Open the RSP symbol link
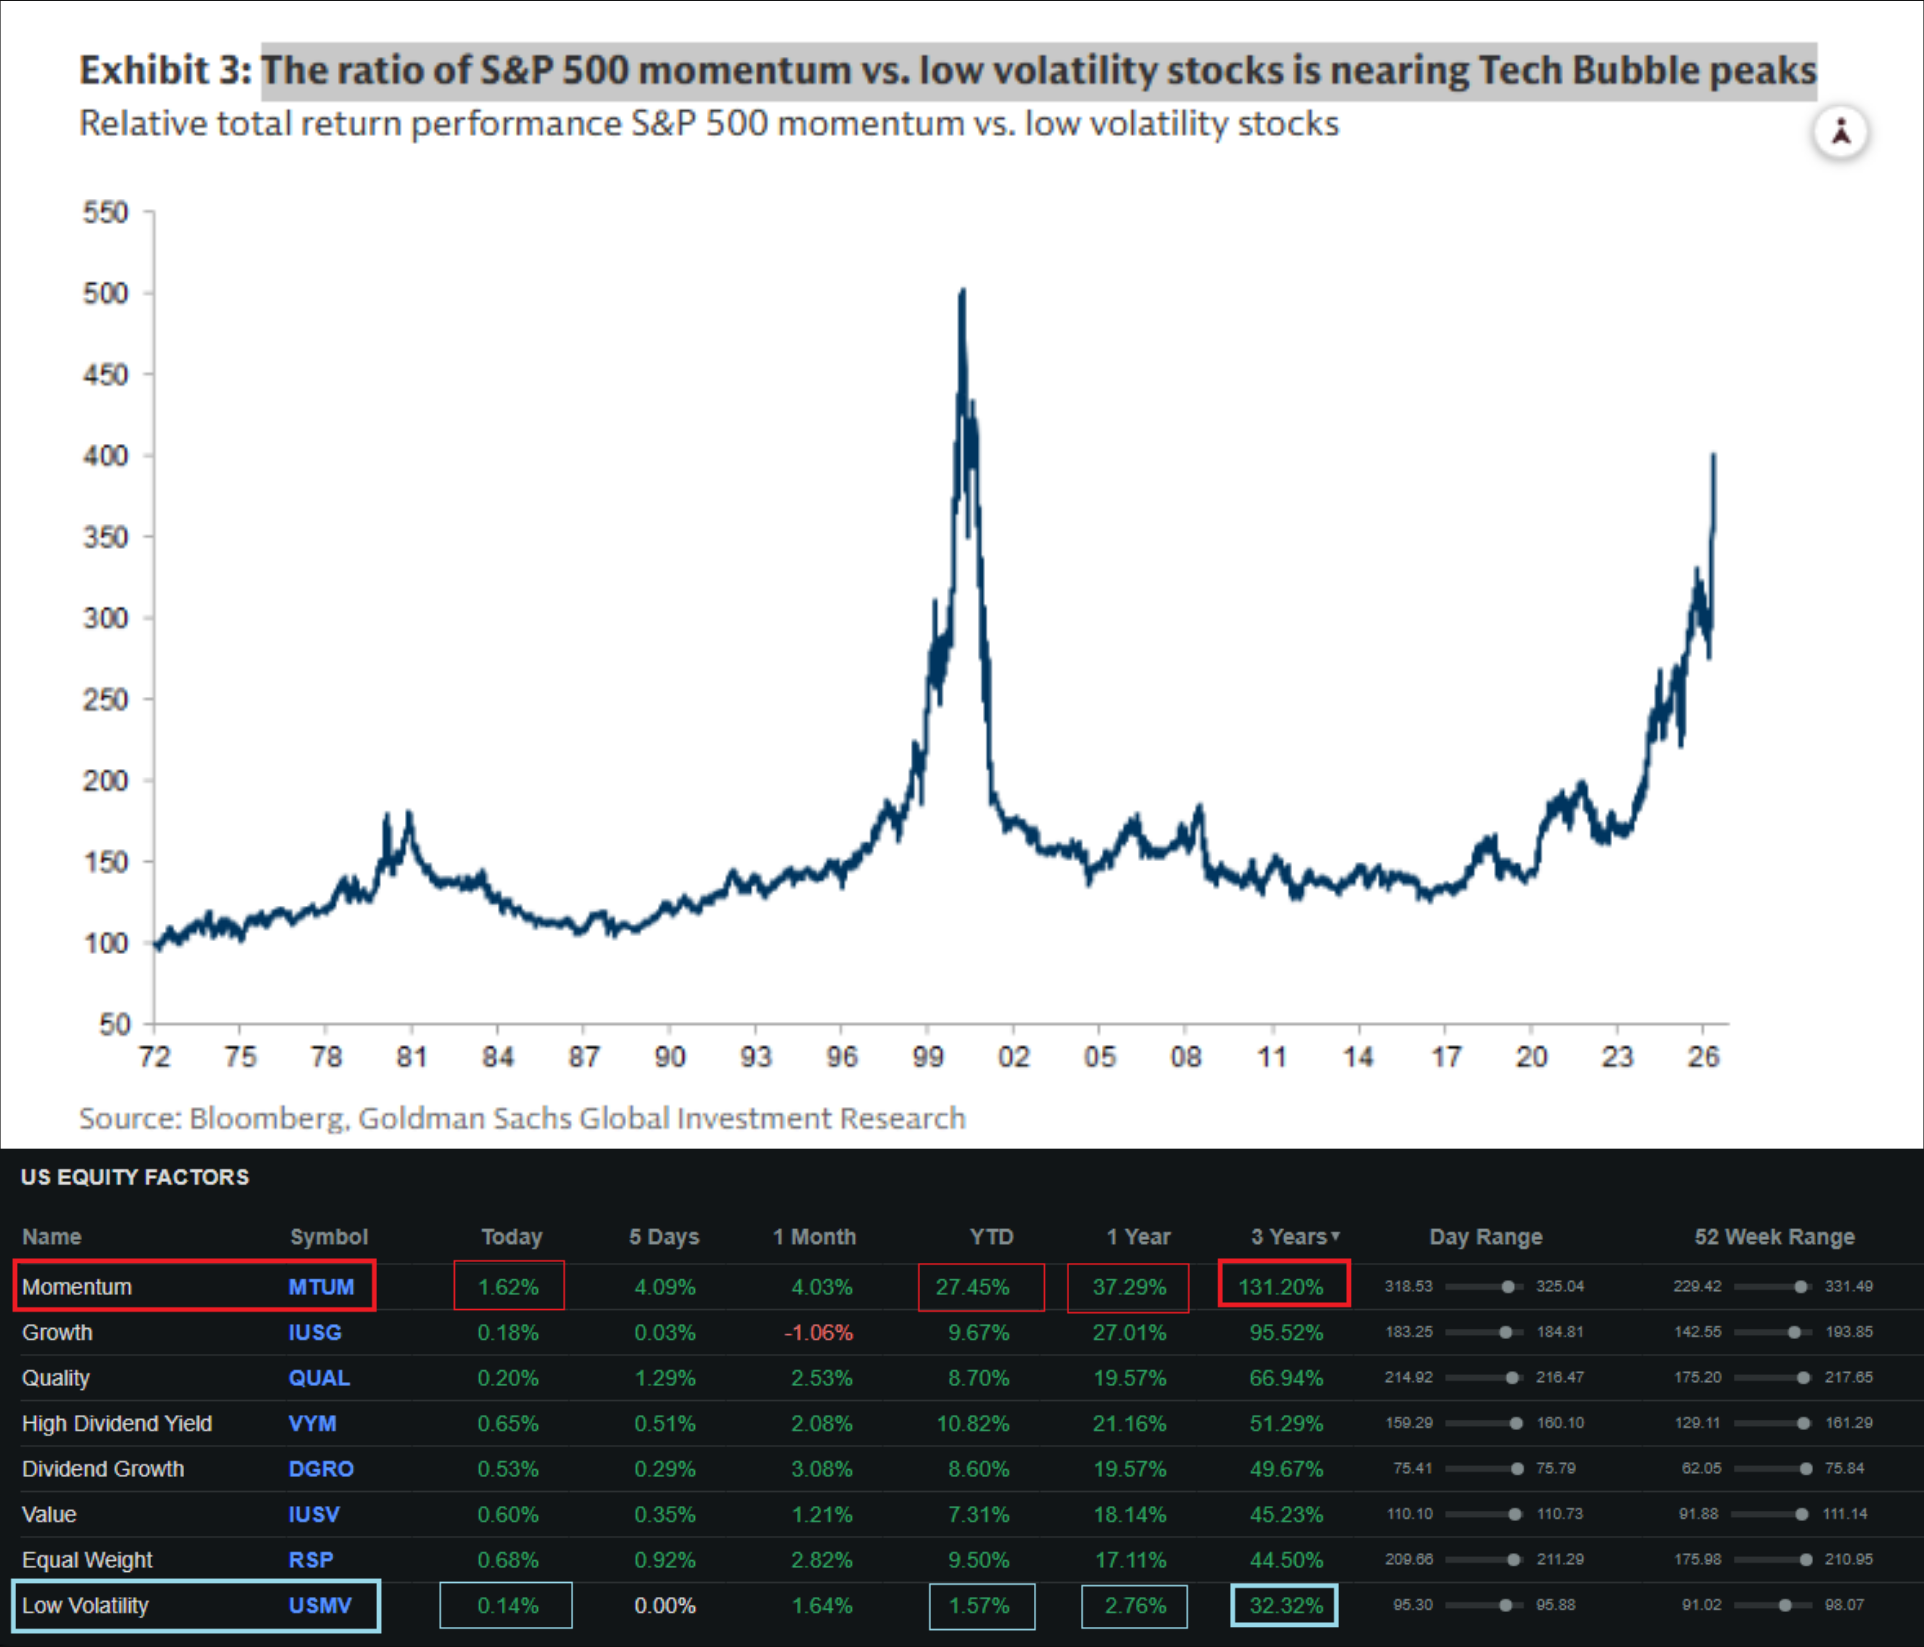Image resolution: width=1924 pixels, height=1647 pixels. point(311,1560)
